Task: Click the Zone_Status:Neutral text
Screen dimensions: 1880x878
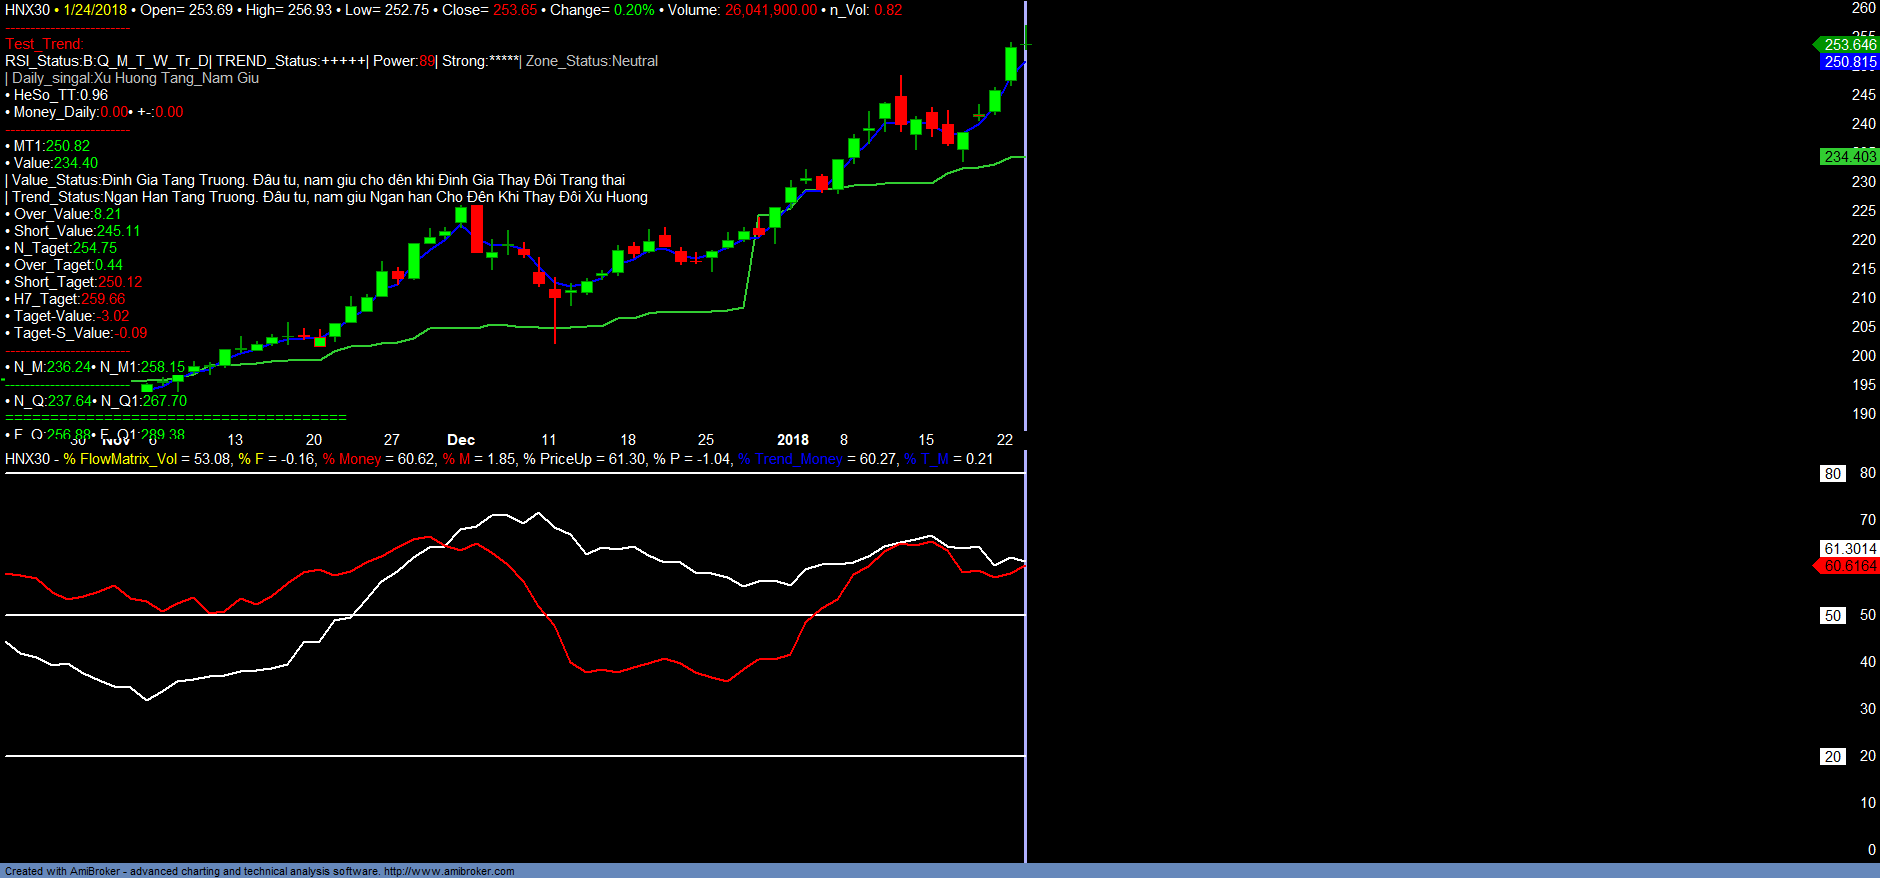Action: coord(592,61)
